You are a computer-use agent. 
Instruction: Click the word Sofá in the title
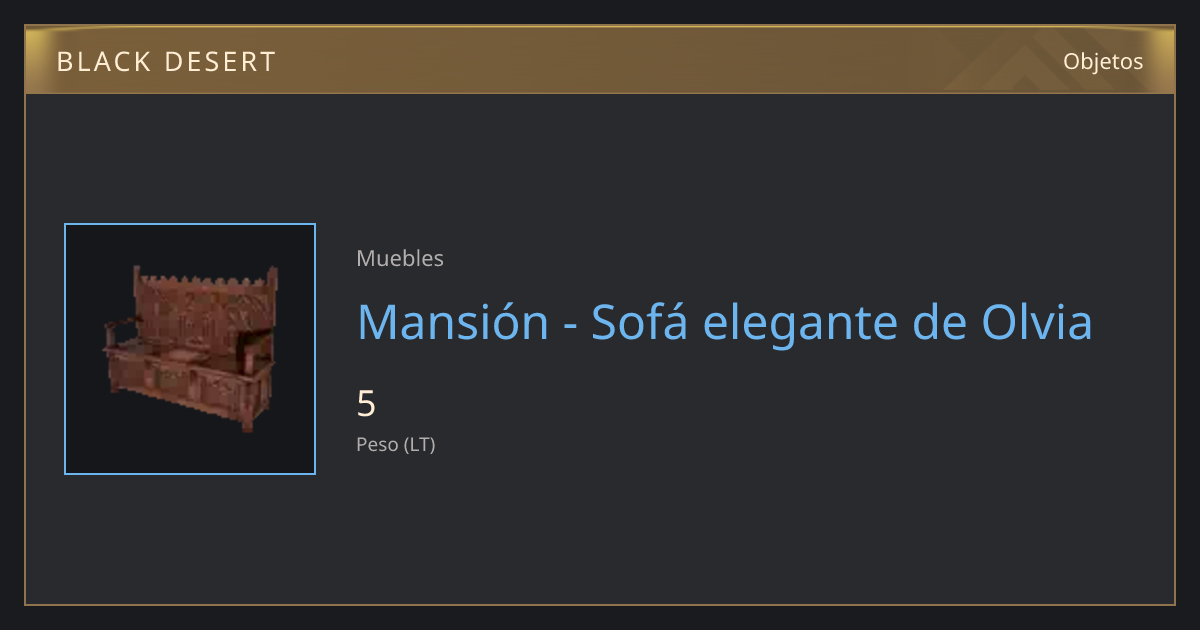pos(638,322)
